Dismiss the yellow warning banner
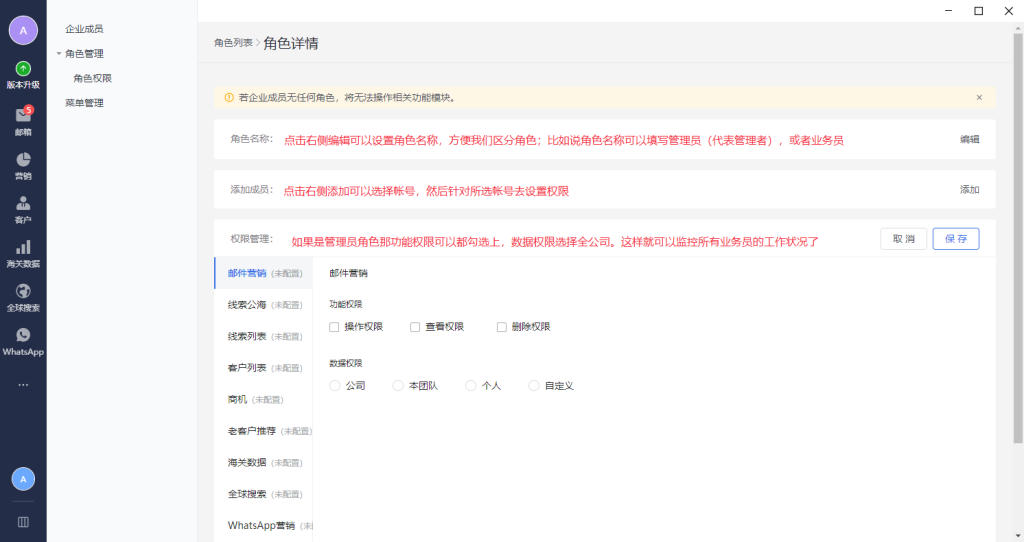1024x542 pixels. (979, 97)
